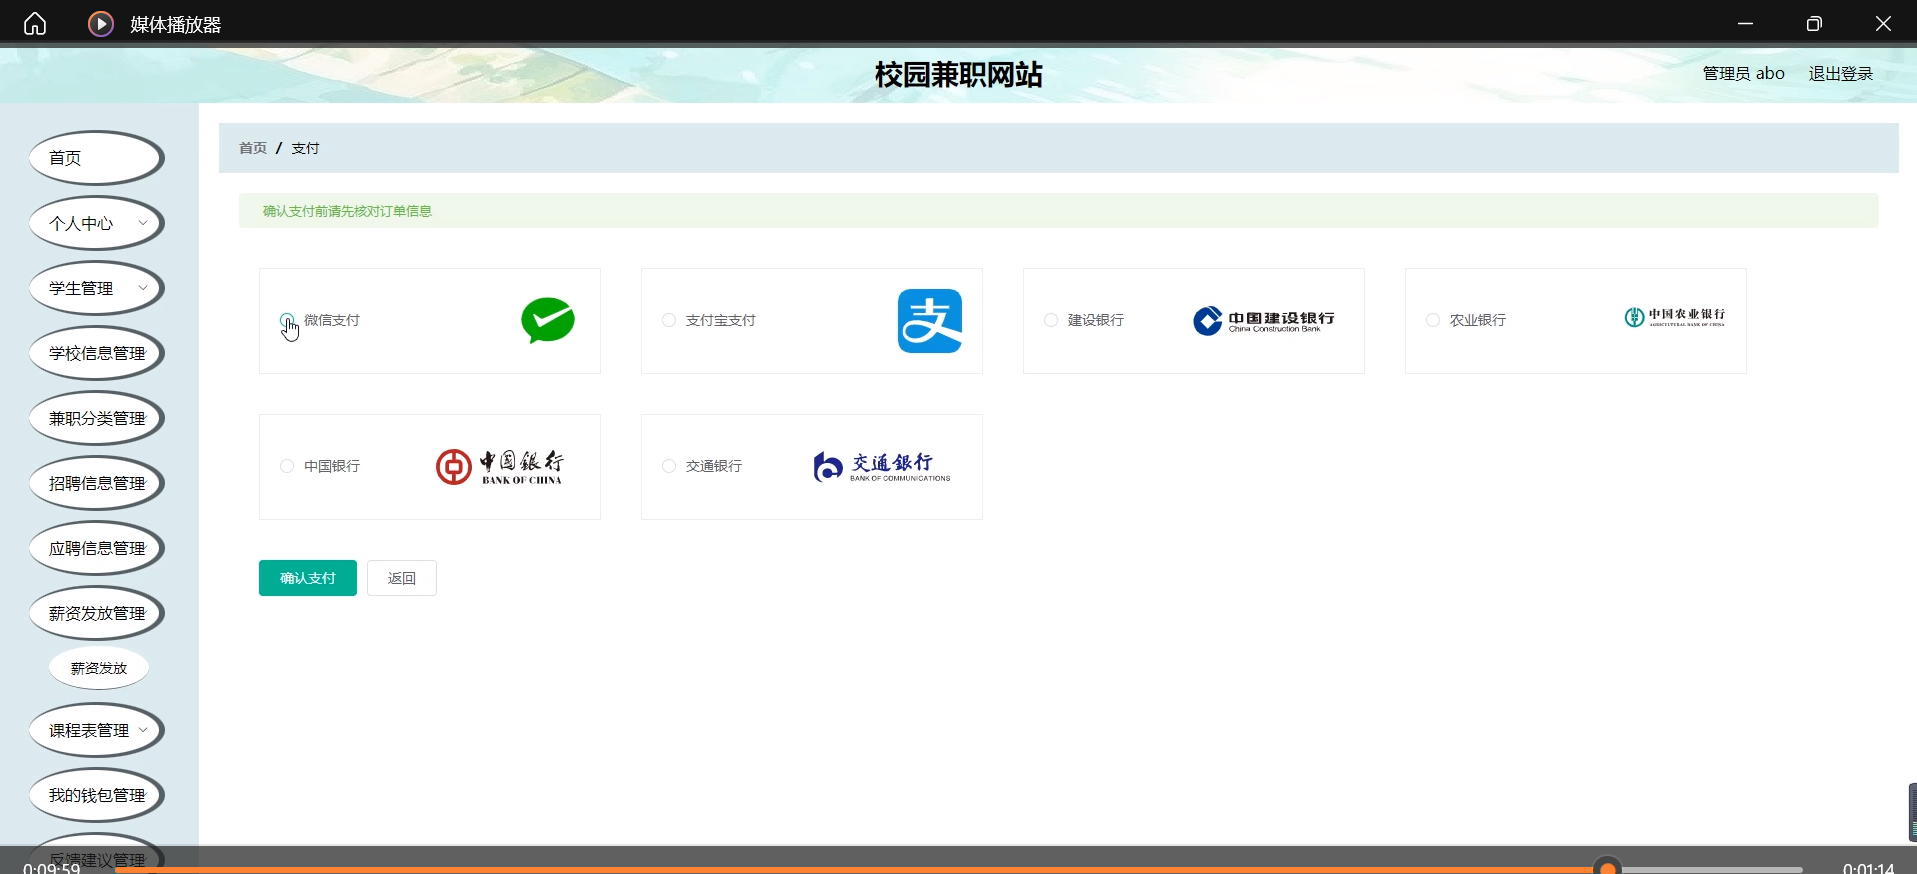Click the 确认支付 button
Viewport: 1917px width, 874px height.
tap(308, 578)
